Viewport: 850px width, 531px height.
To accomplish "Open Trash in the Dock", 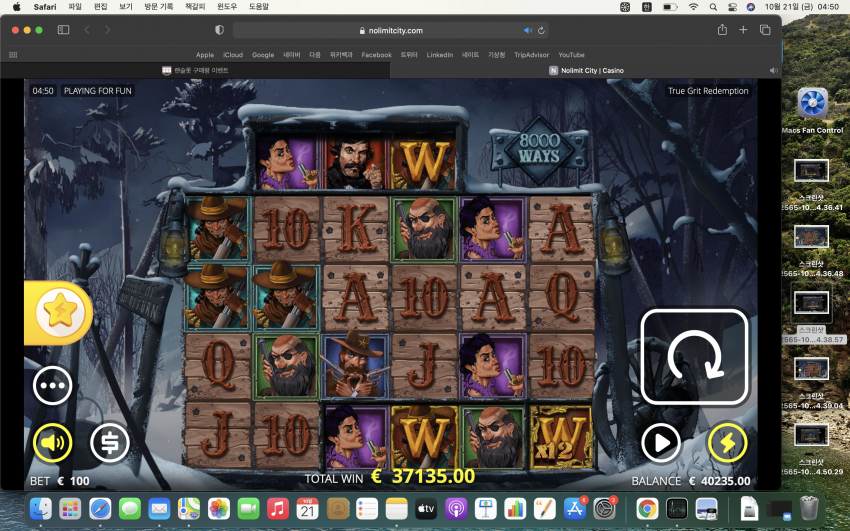I will click(809, 509).
